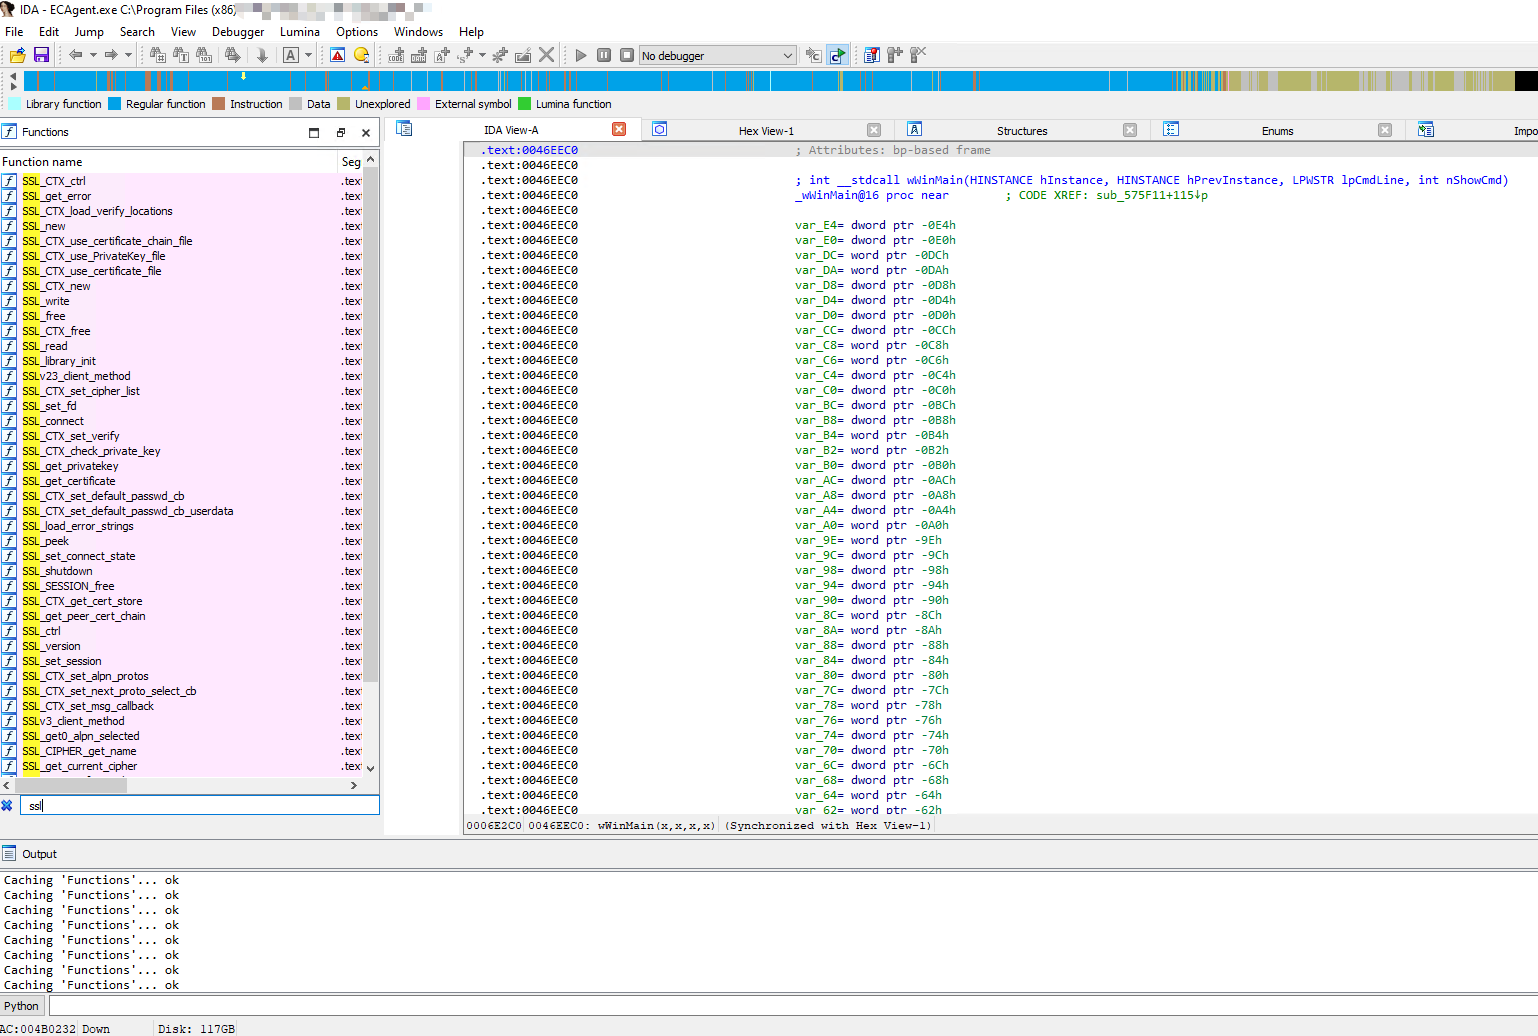The image size is (1538, 1036).
Task: Start process with the play button
Action: coord(581,55)
